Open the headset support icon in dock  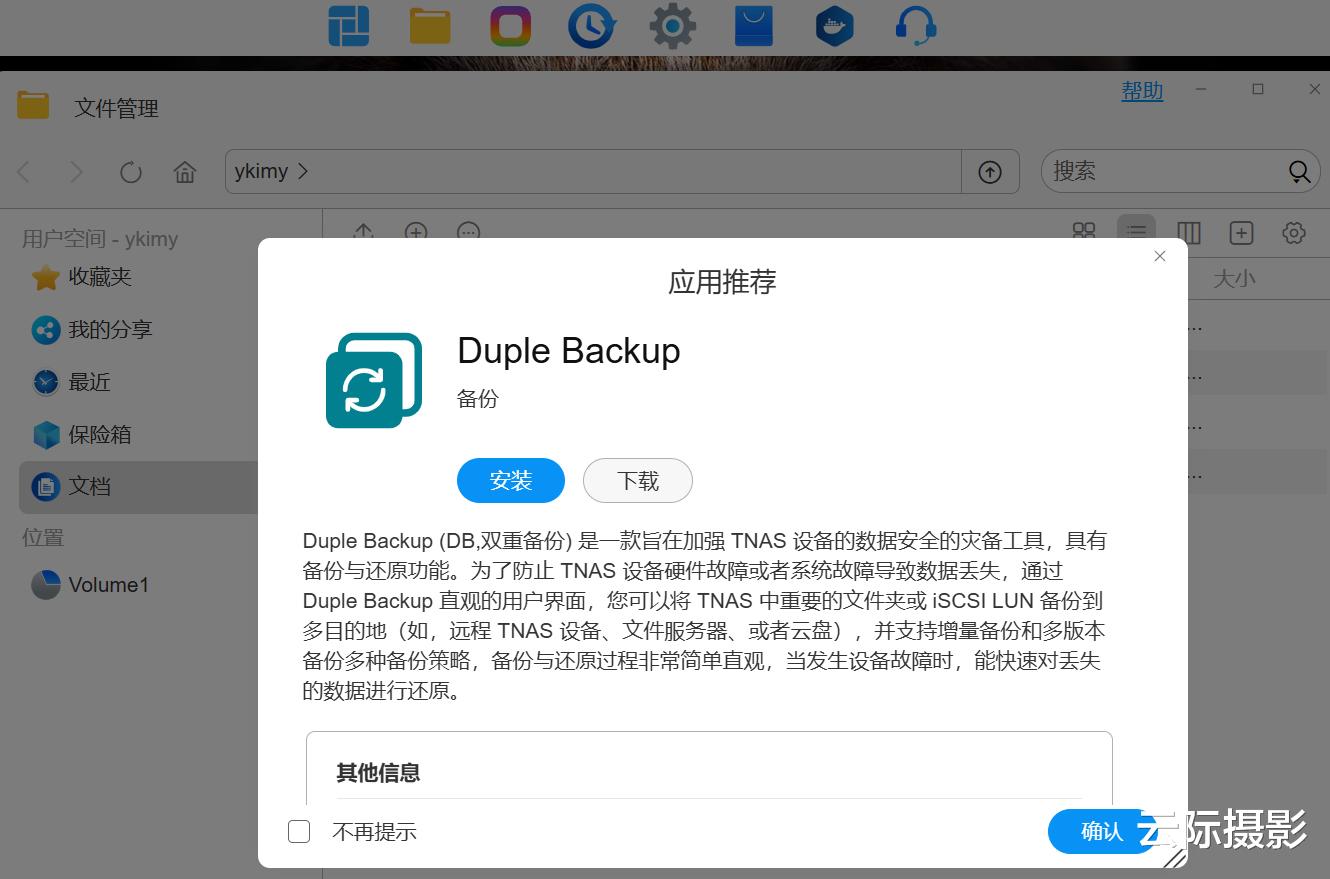click(916, 26)
